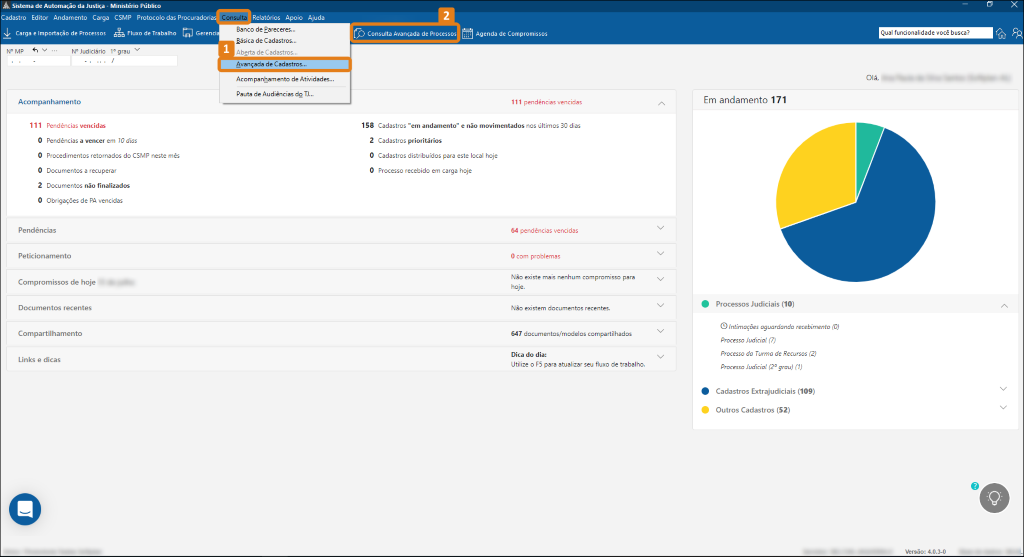
Task: Open Cadastros prioritários link
Action: coord(406,140)
